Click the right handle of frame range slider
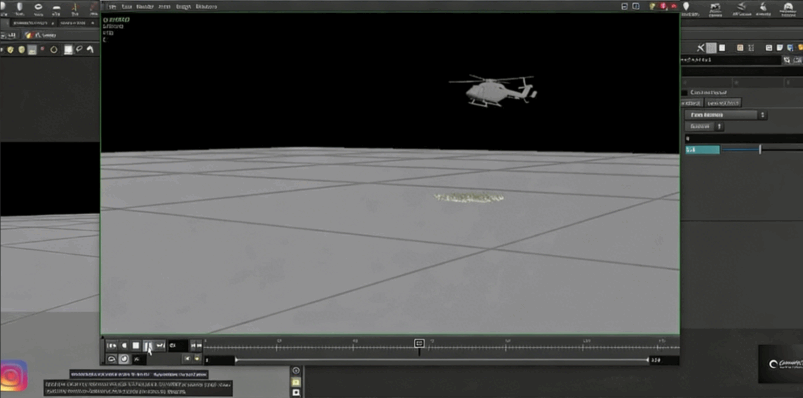The width and height of the screenshot is (803, 398). tap(649, 360)
